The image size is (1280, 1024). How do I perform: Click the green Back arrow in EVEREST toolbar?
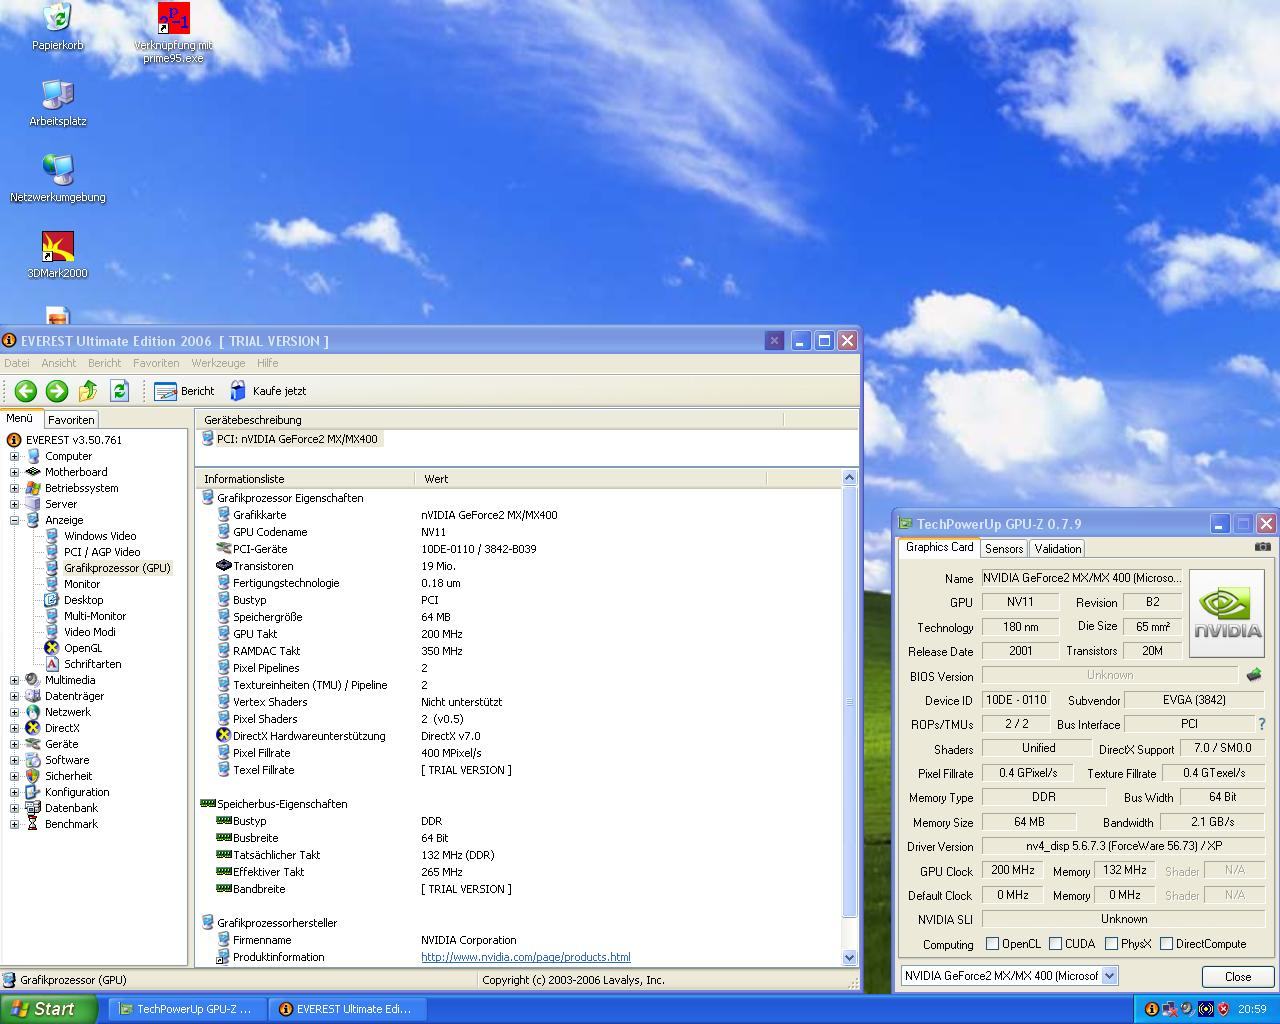coord(26,391)
